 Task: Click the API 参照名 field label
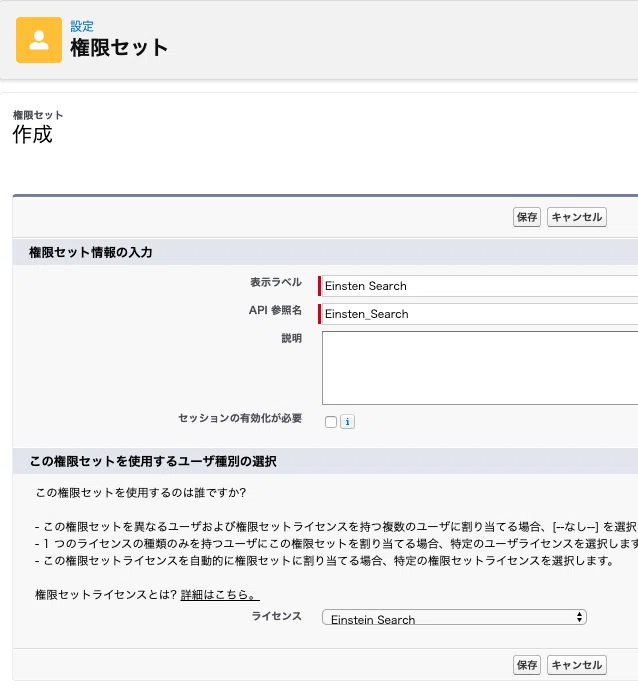(275, 310)
